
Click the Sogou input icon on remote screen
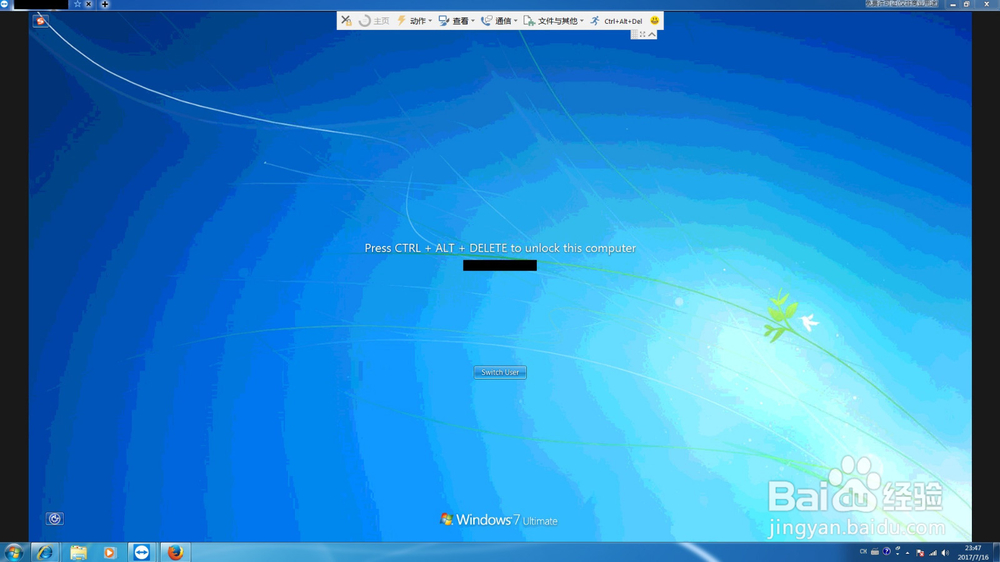tap(40, 21)
